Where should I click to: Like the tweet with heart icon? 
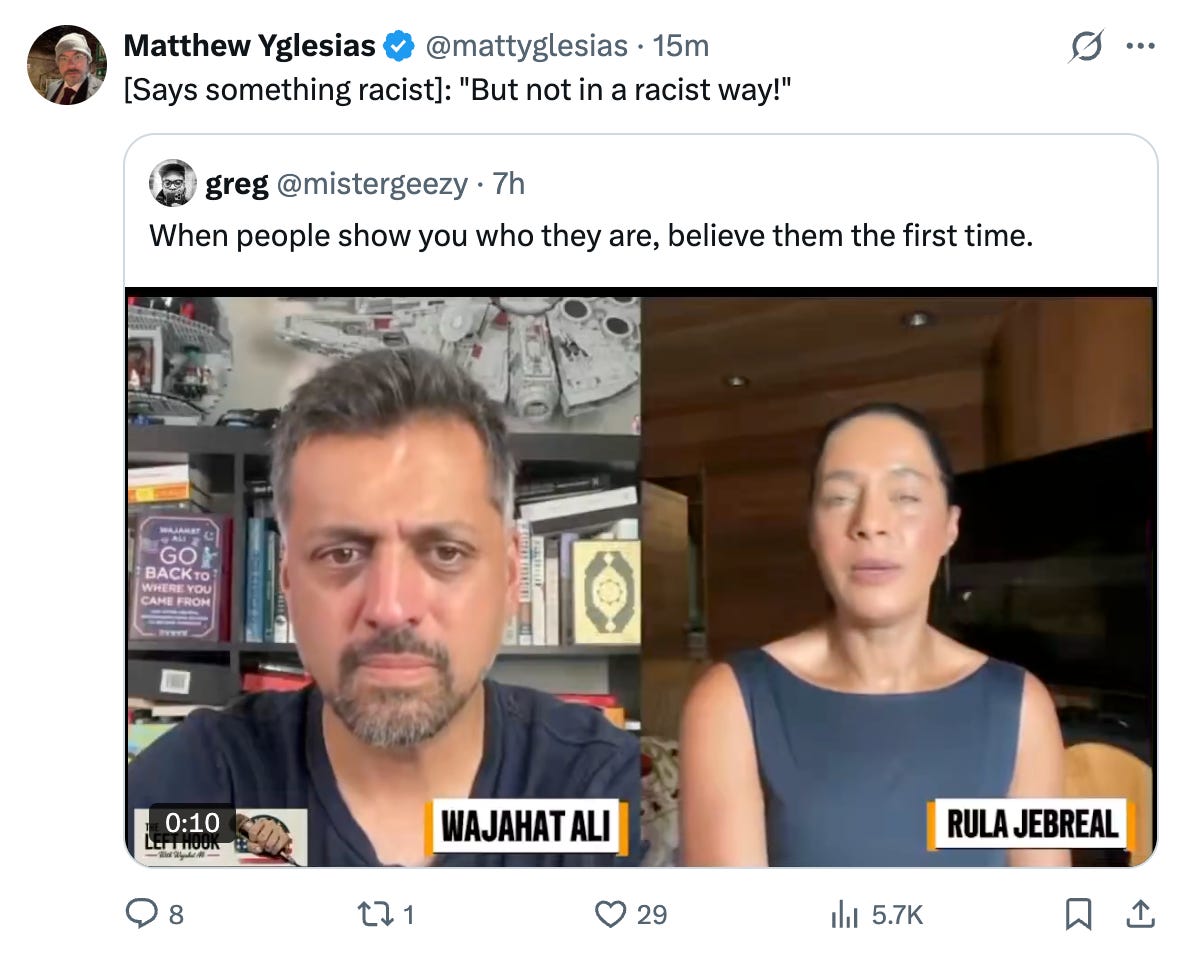click(610, 914)
